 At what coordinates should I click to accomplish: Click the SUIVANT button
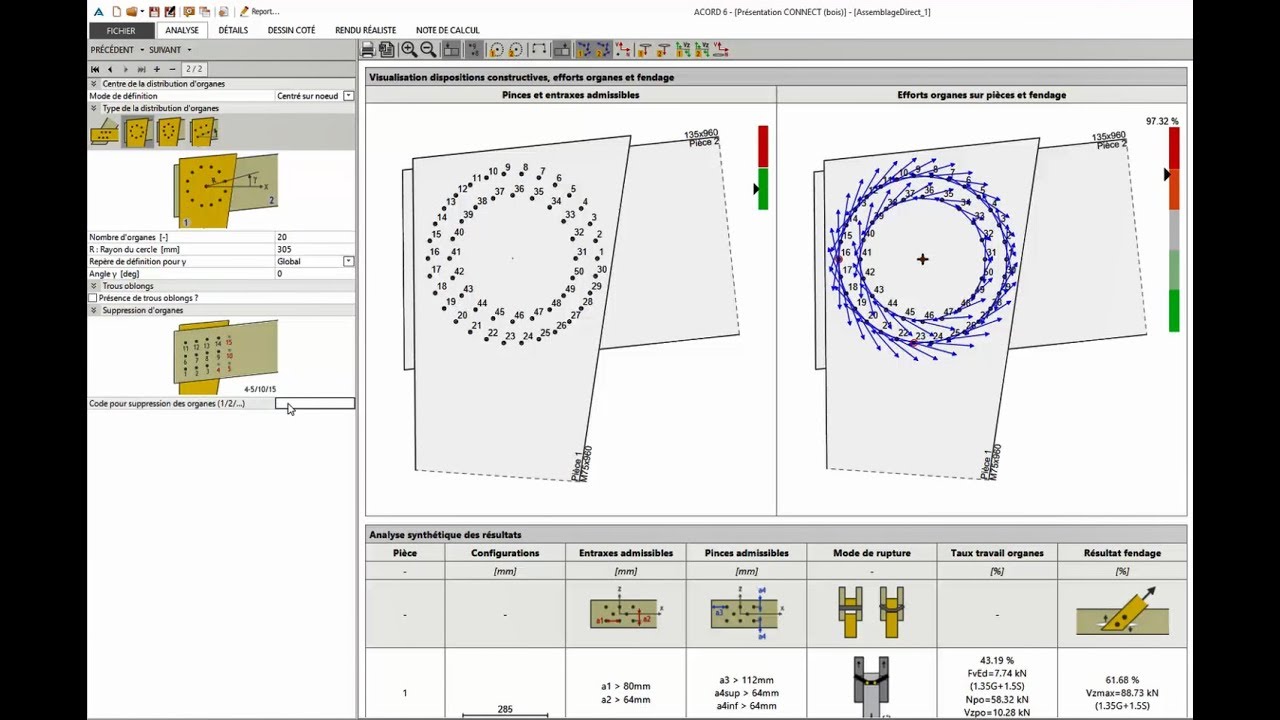click(x=165, y=50)
